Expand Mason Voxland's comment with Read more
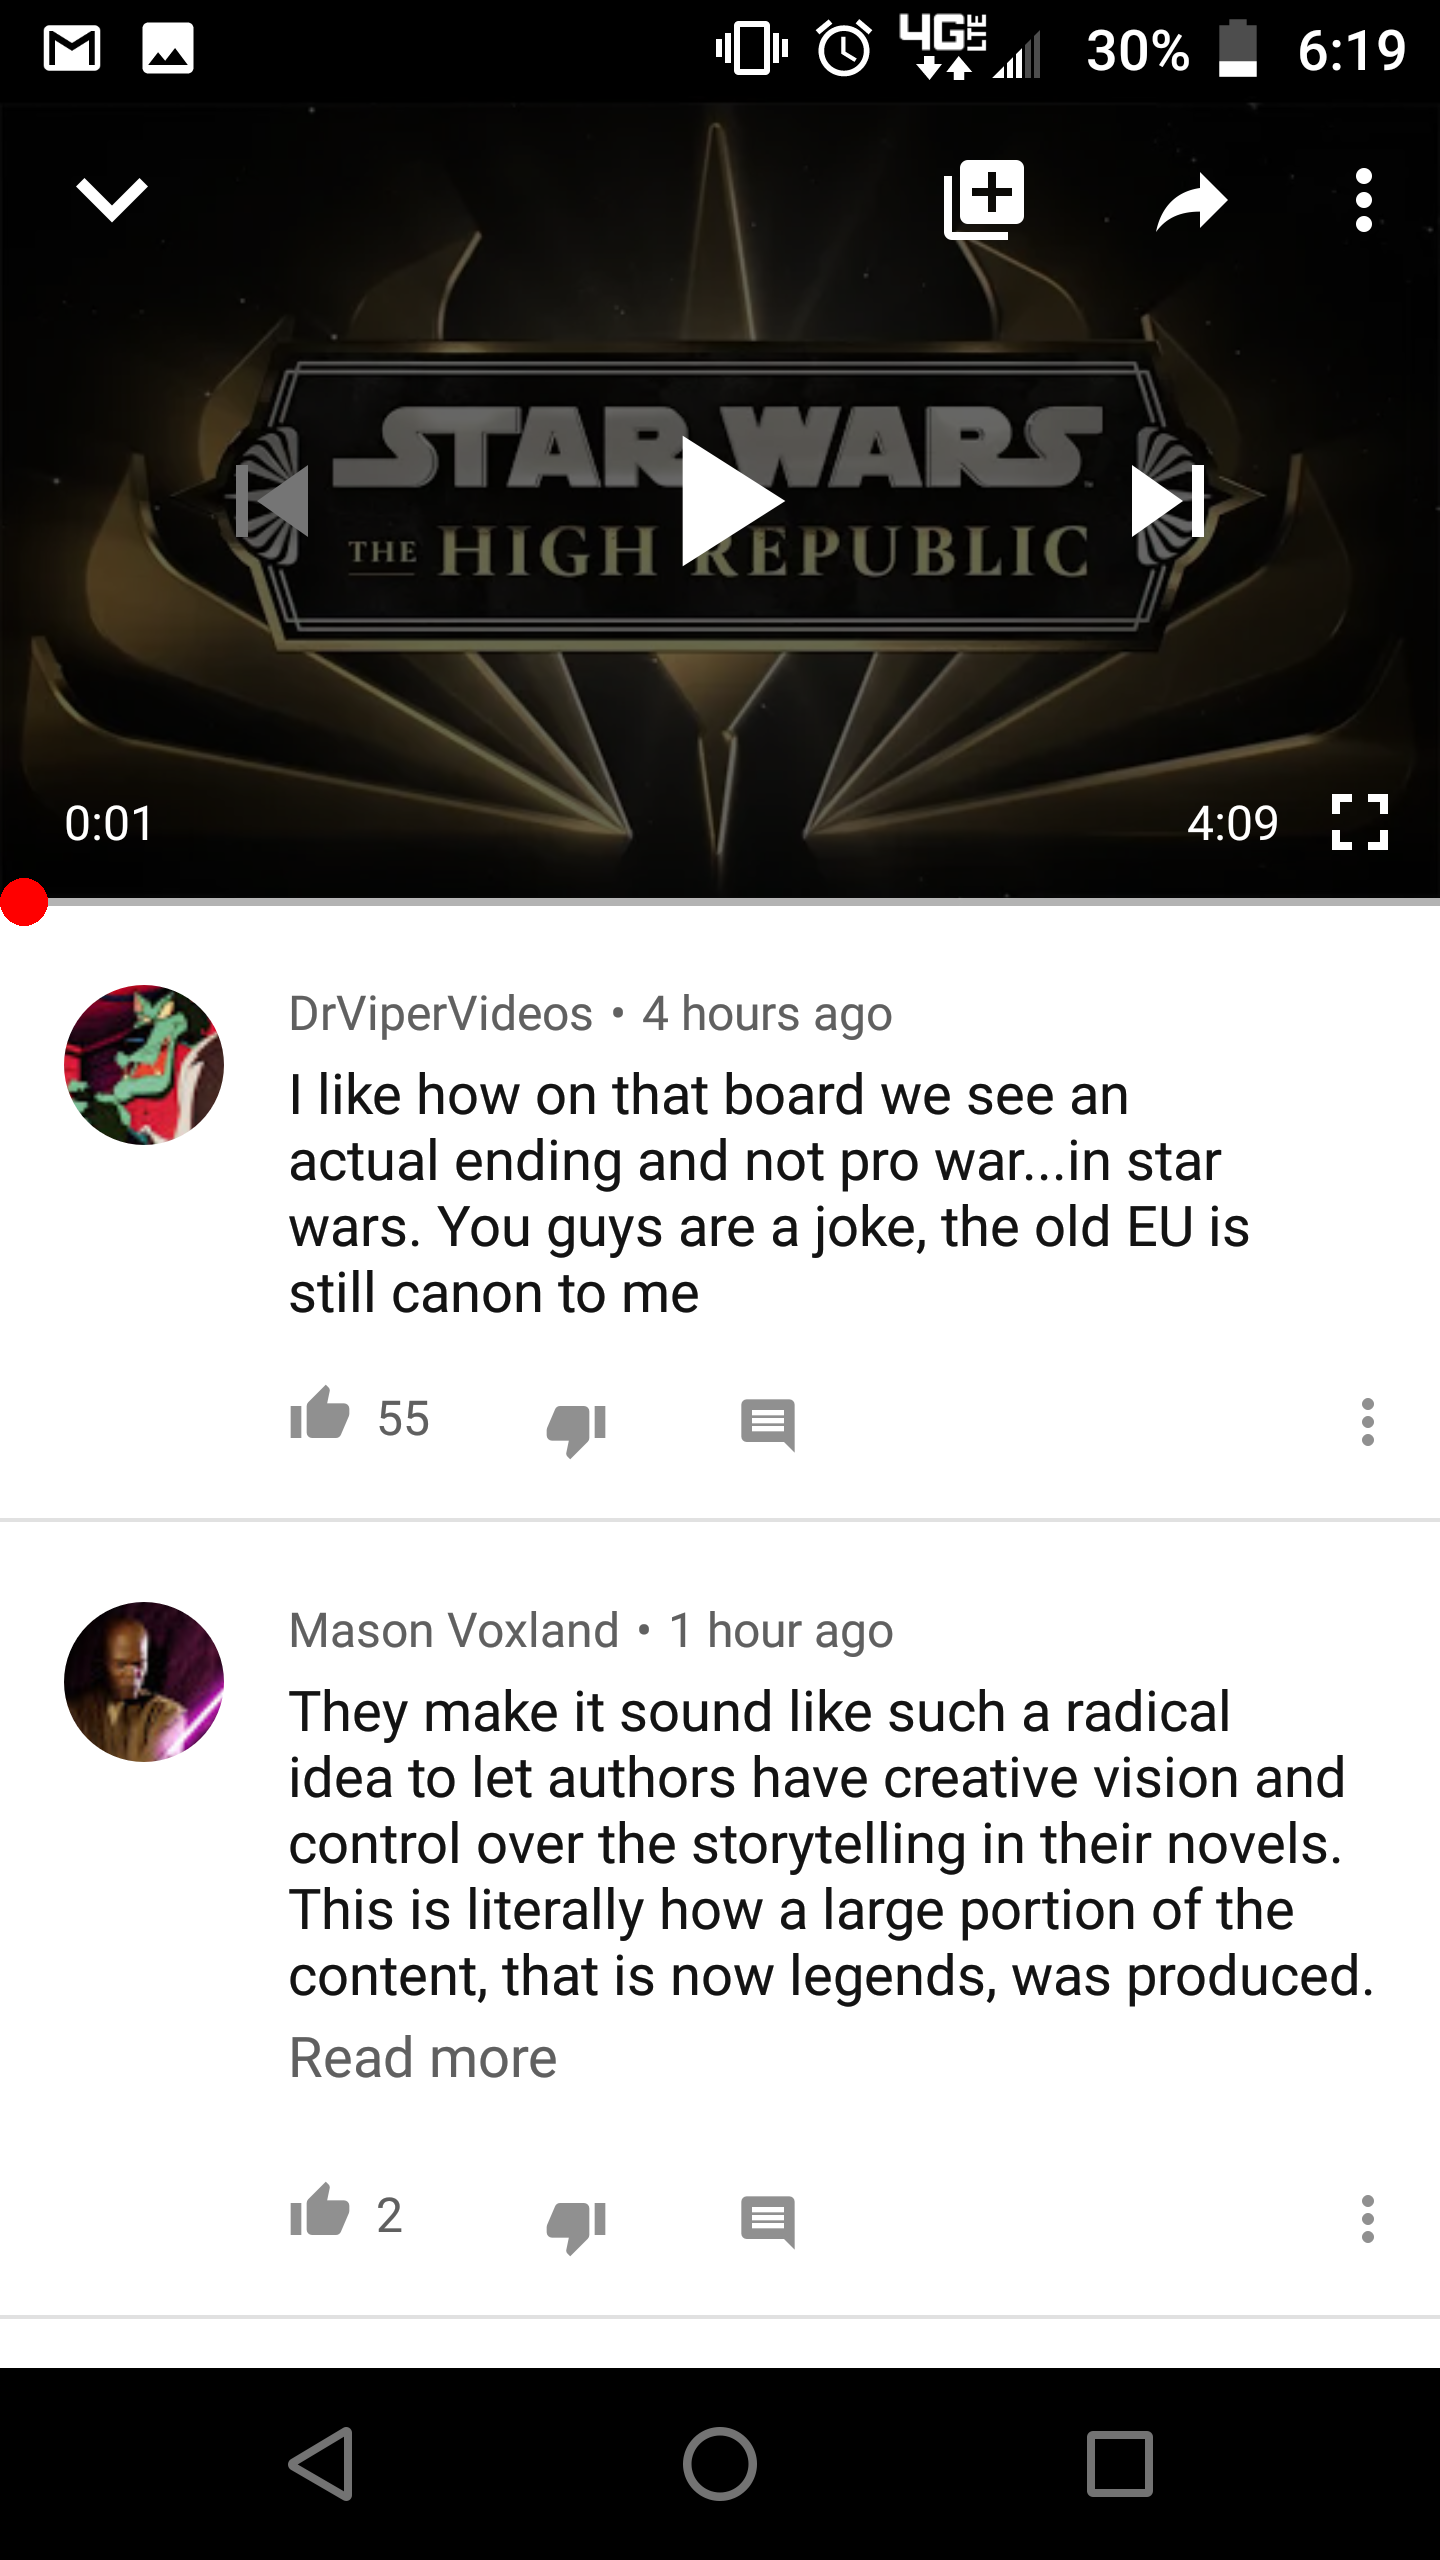The image size is (1440, 2560). 423,2058
